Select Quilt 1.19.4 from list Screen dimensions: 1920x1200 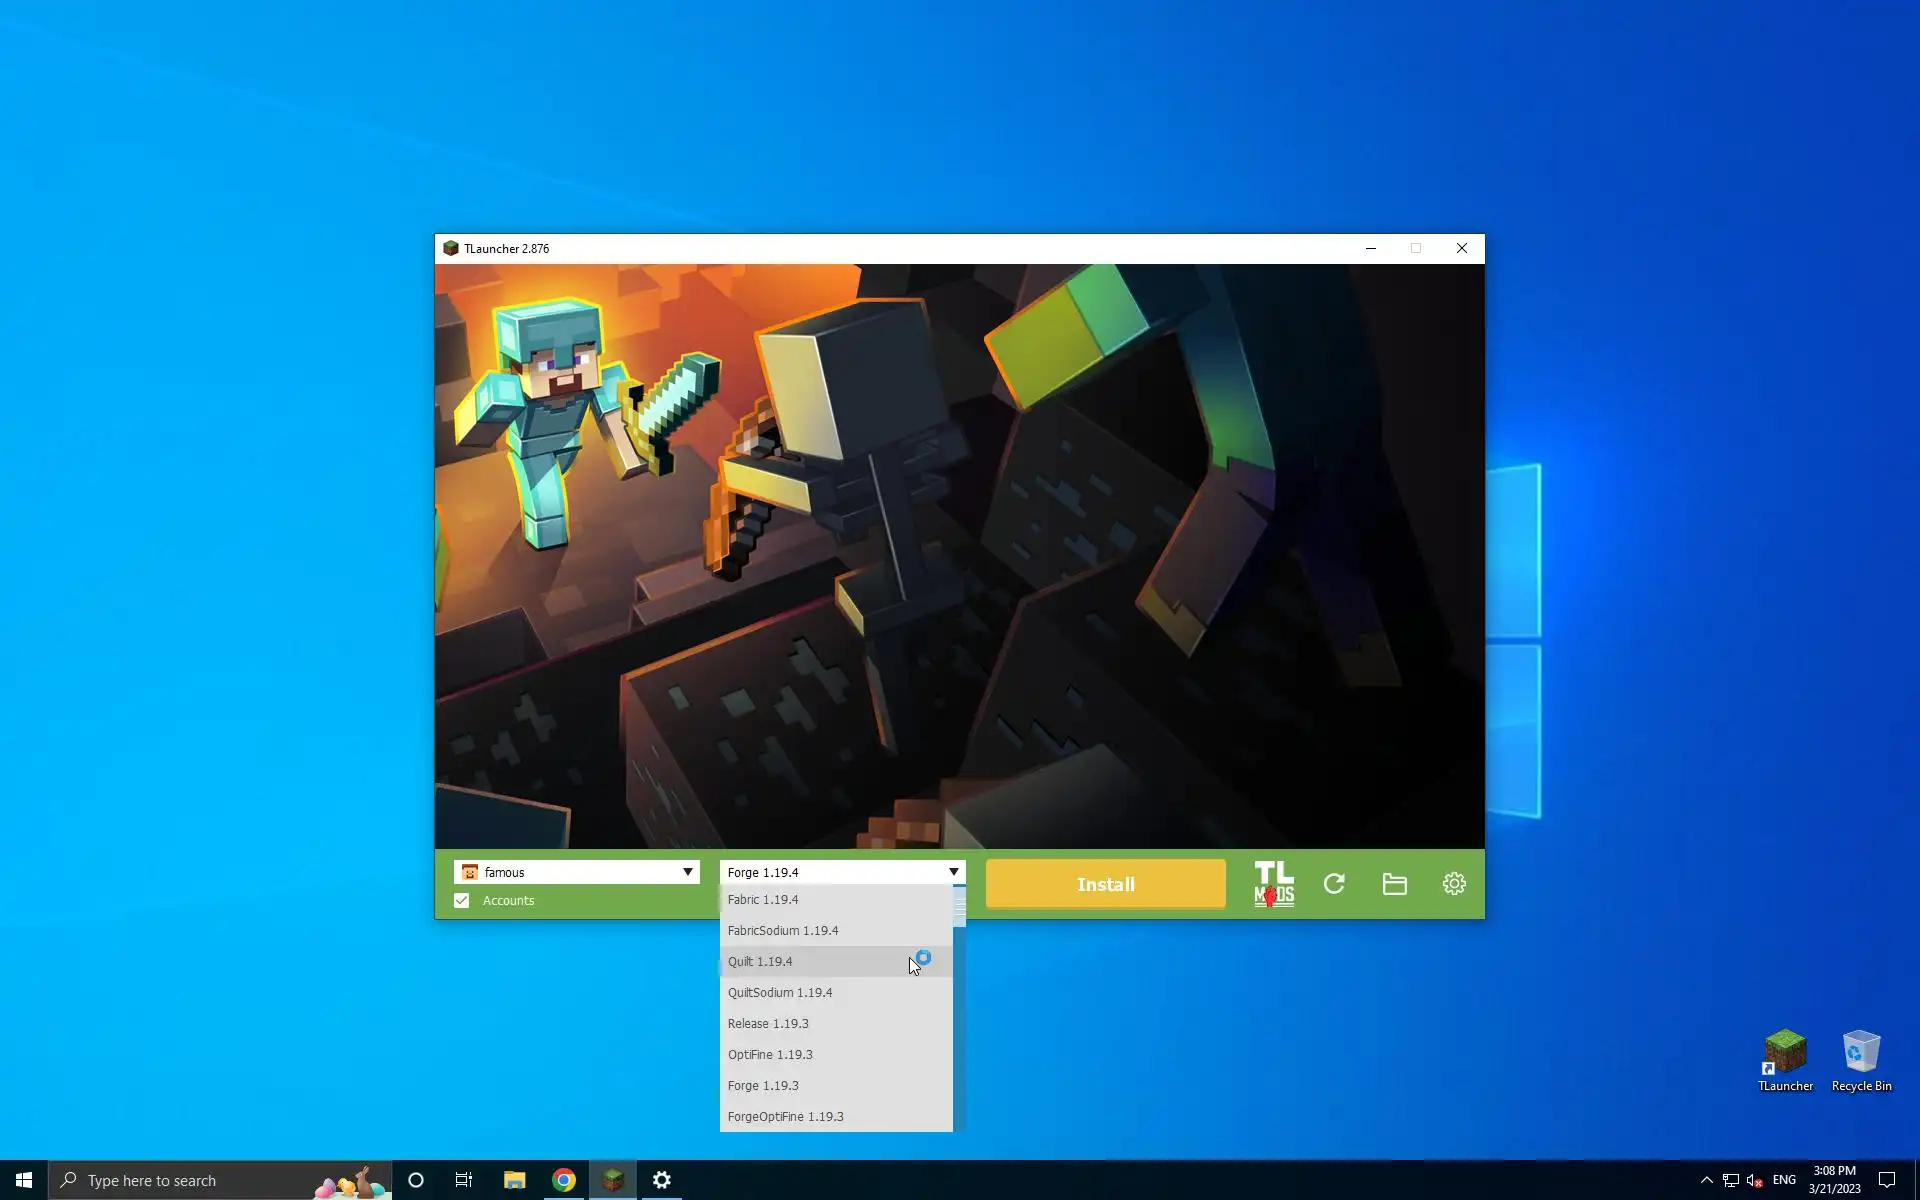(760, 961)
